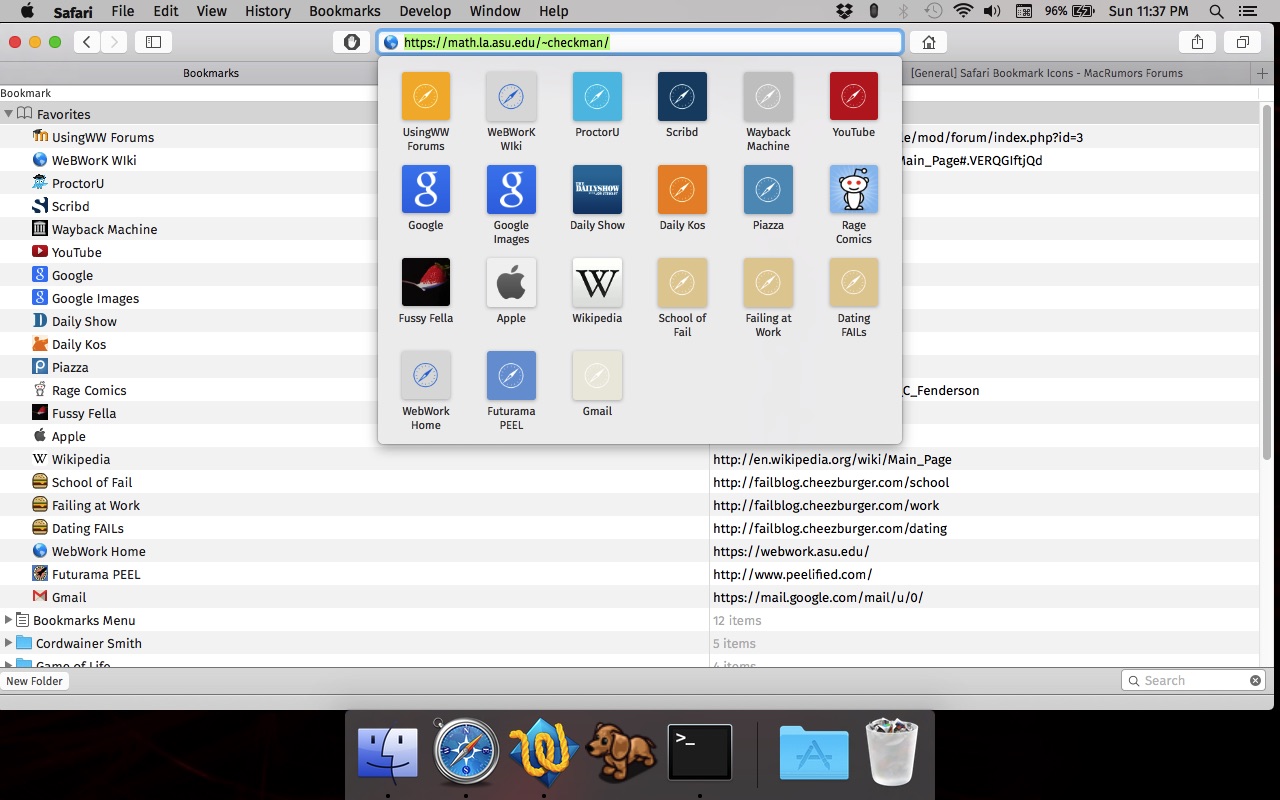Go back with the back arrow
1280x800 pixels.
[x=88, y=42]
